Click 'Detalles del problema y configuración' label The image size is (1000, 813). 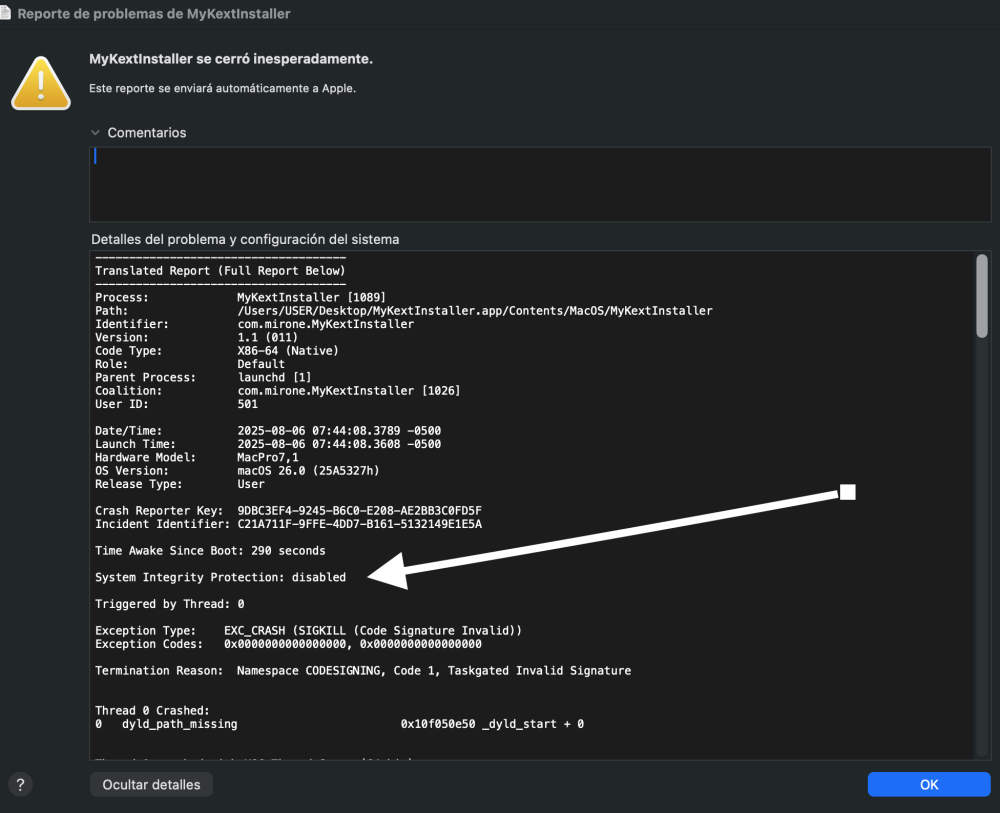click(x=245, y=239)
